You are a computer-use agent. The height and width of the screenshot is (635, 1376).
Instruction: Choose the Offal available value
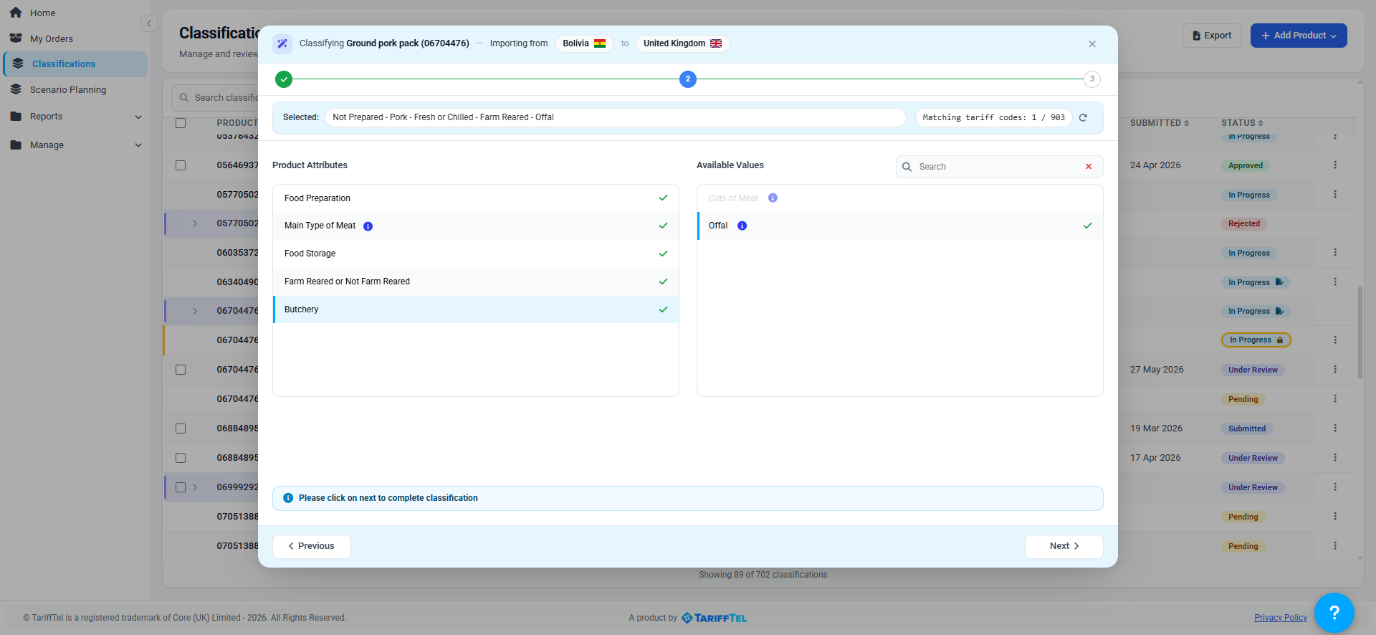point(900,226)
